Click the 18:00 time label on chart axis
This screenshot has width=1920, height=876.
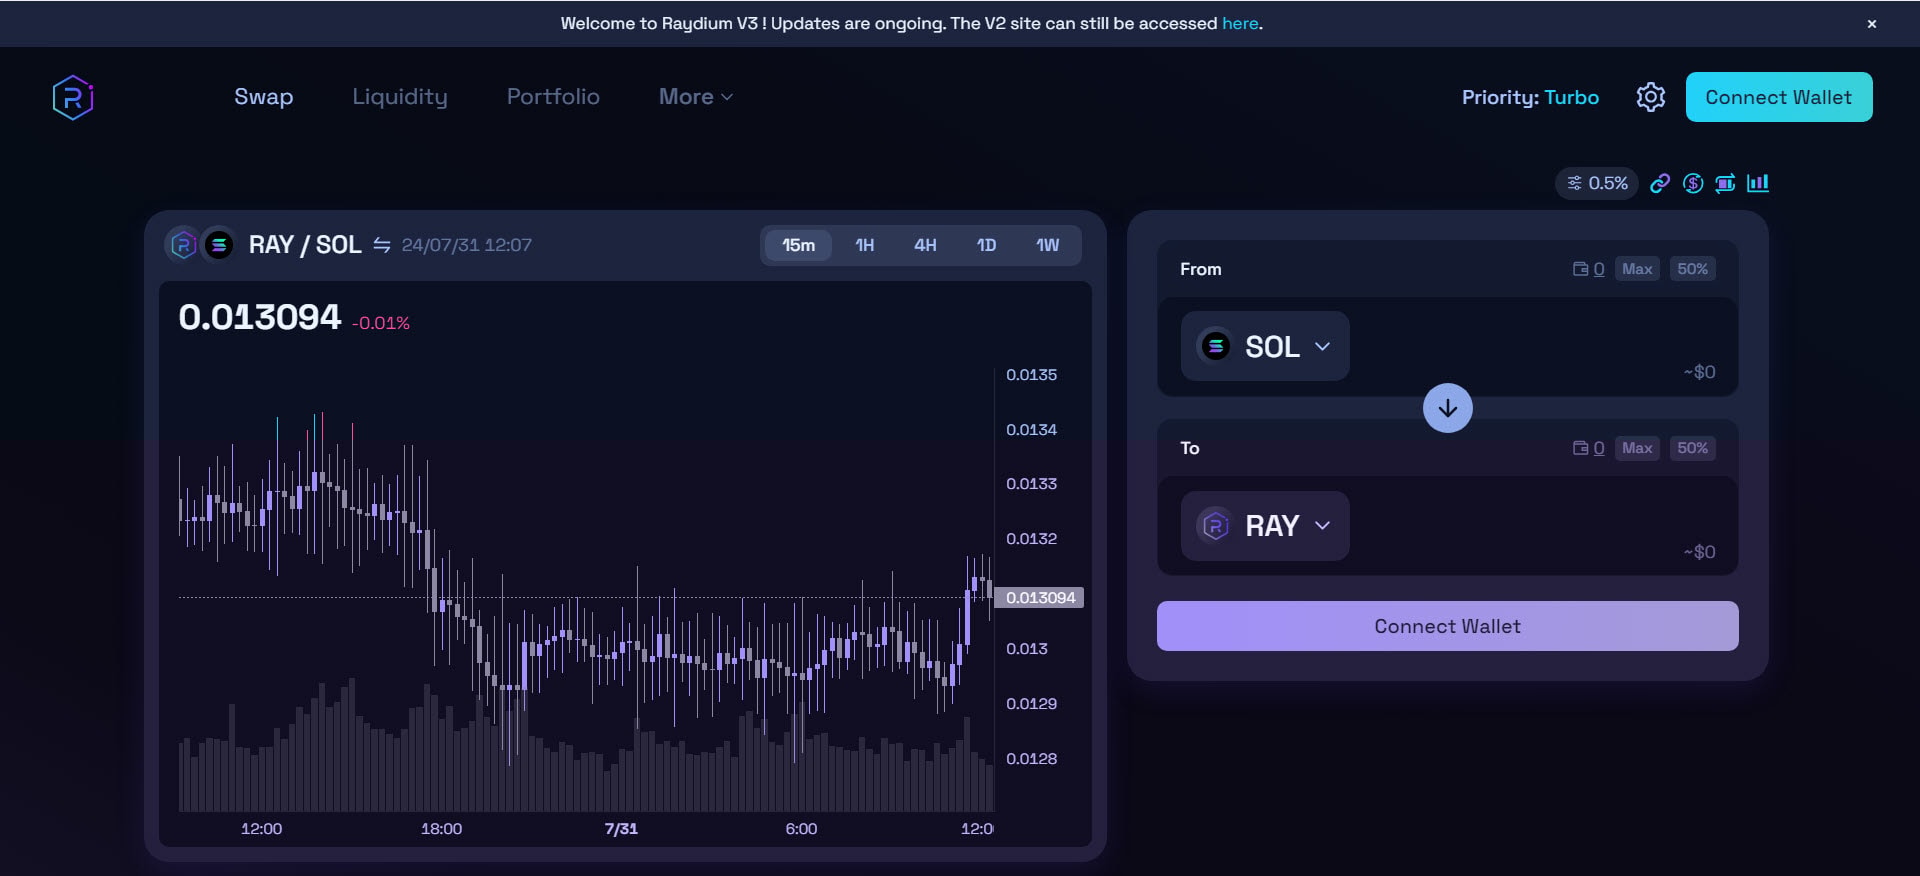(441, 829)
